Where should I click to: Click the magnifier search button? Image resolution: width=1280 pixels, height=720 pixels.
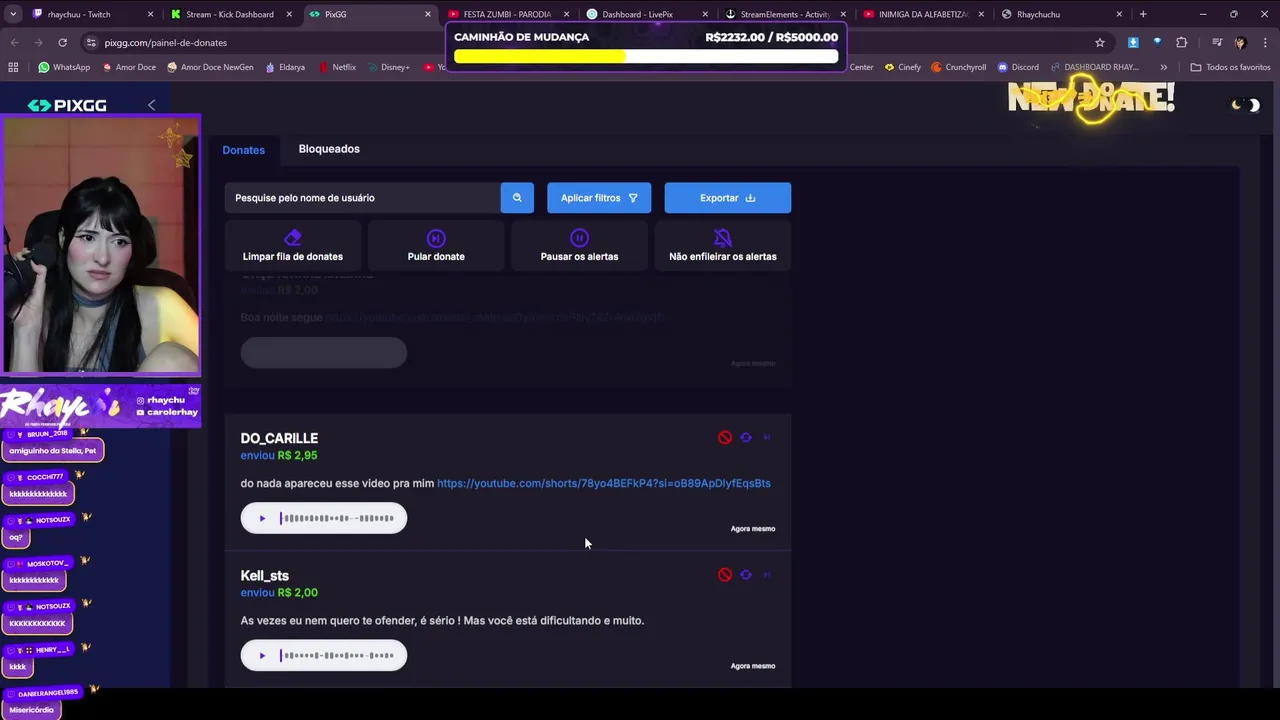(x=517, y=198)
